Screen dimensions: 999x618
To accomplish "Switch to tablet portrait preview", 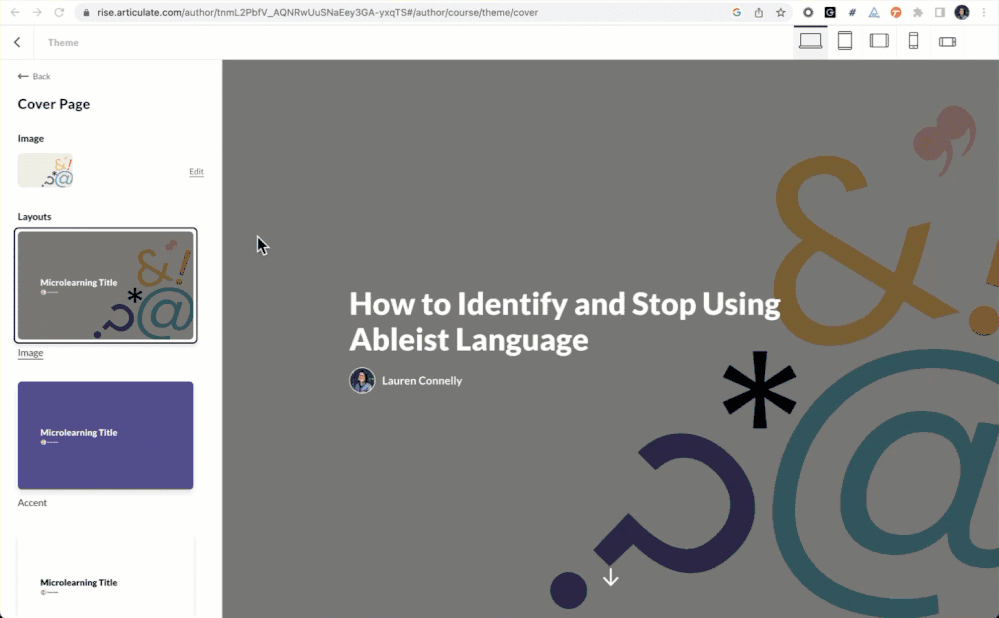I will tap(845, 41).
